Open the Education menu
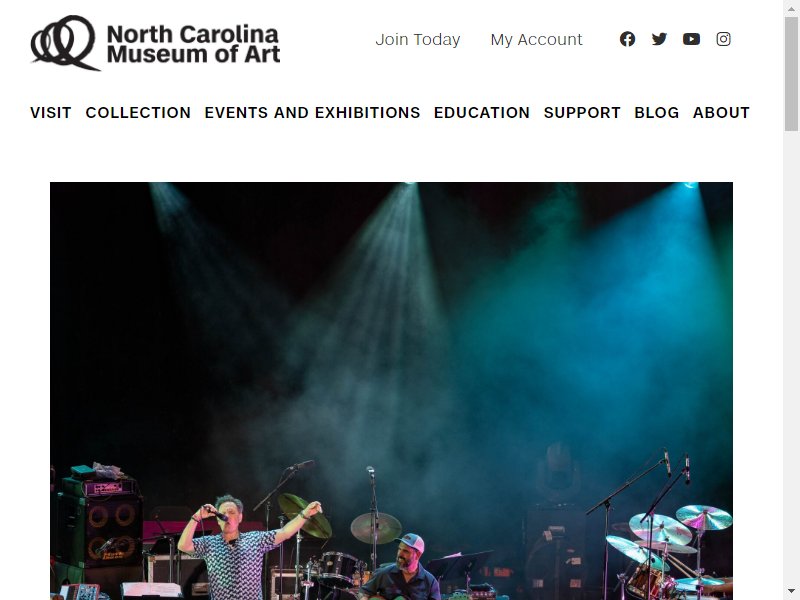Image resolution: width=800 pixels, height=600 pixels. pos(482,113)
